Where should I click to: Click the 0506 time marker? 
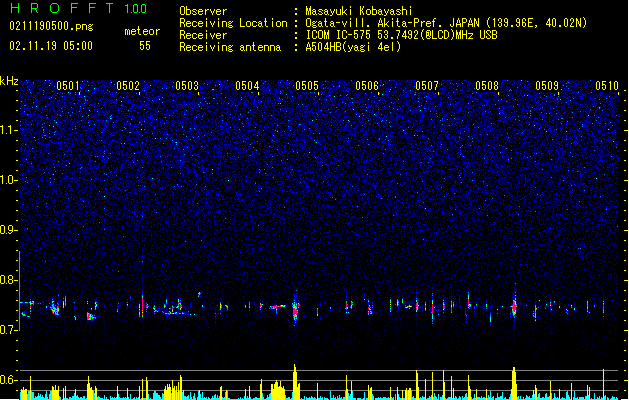[367, 86]
